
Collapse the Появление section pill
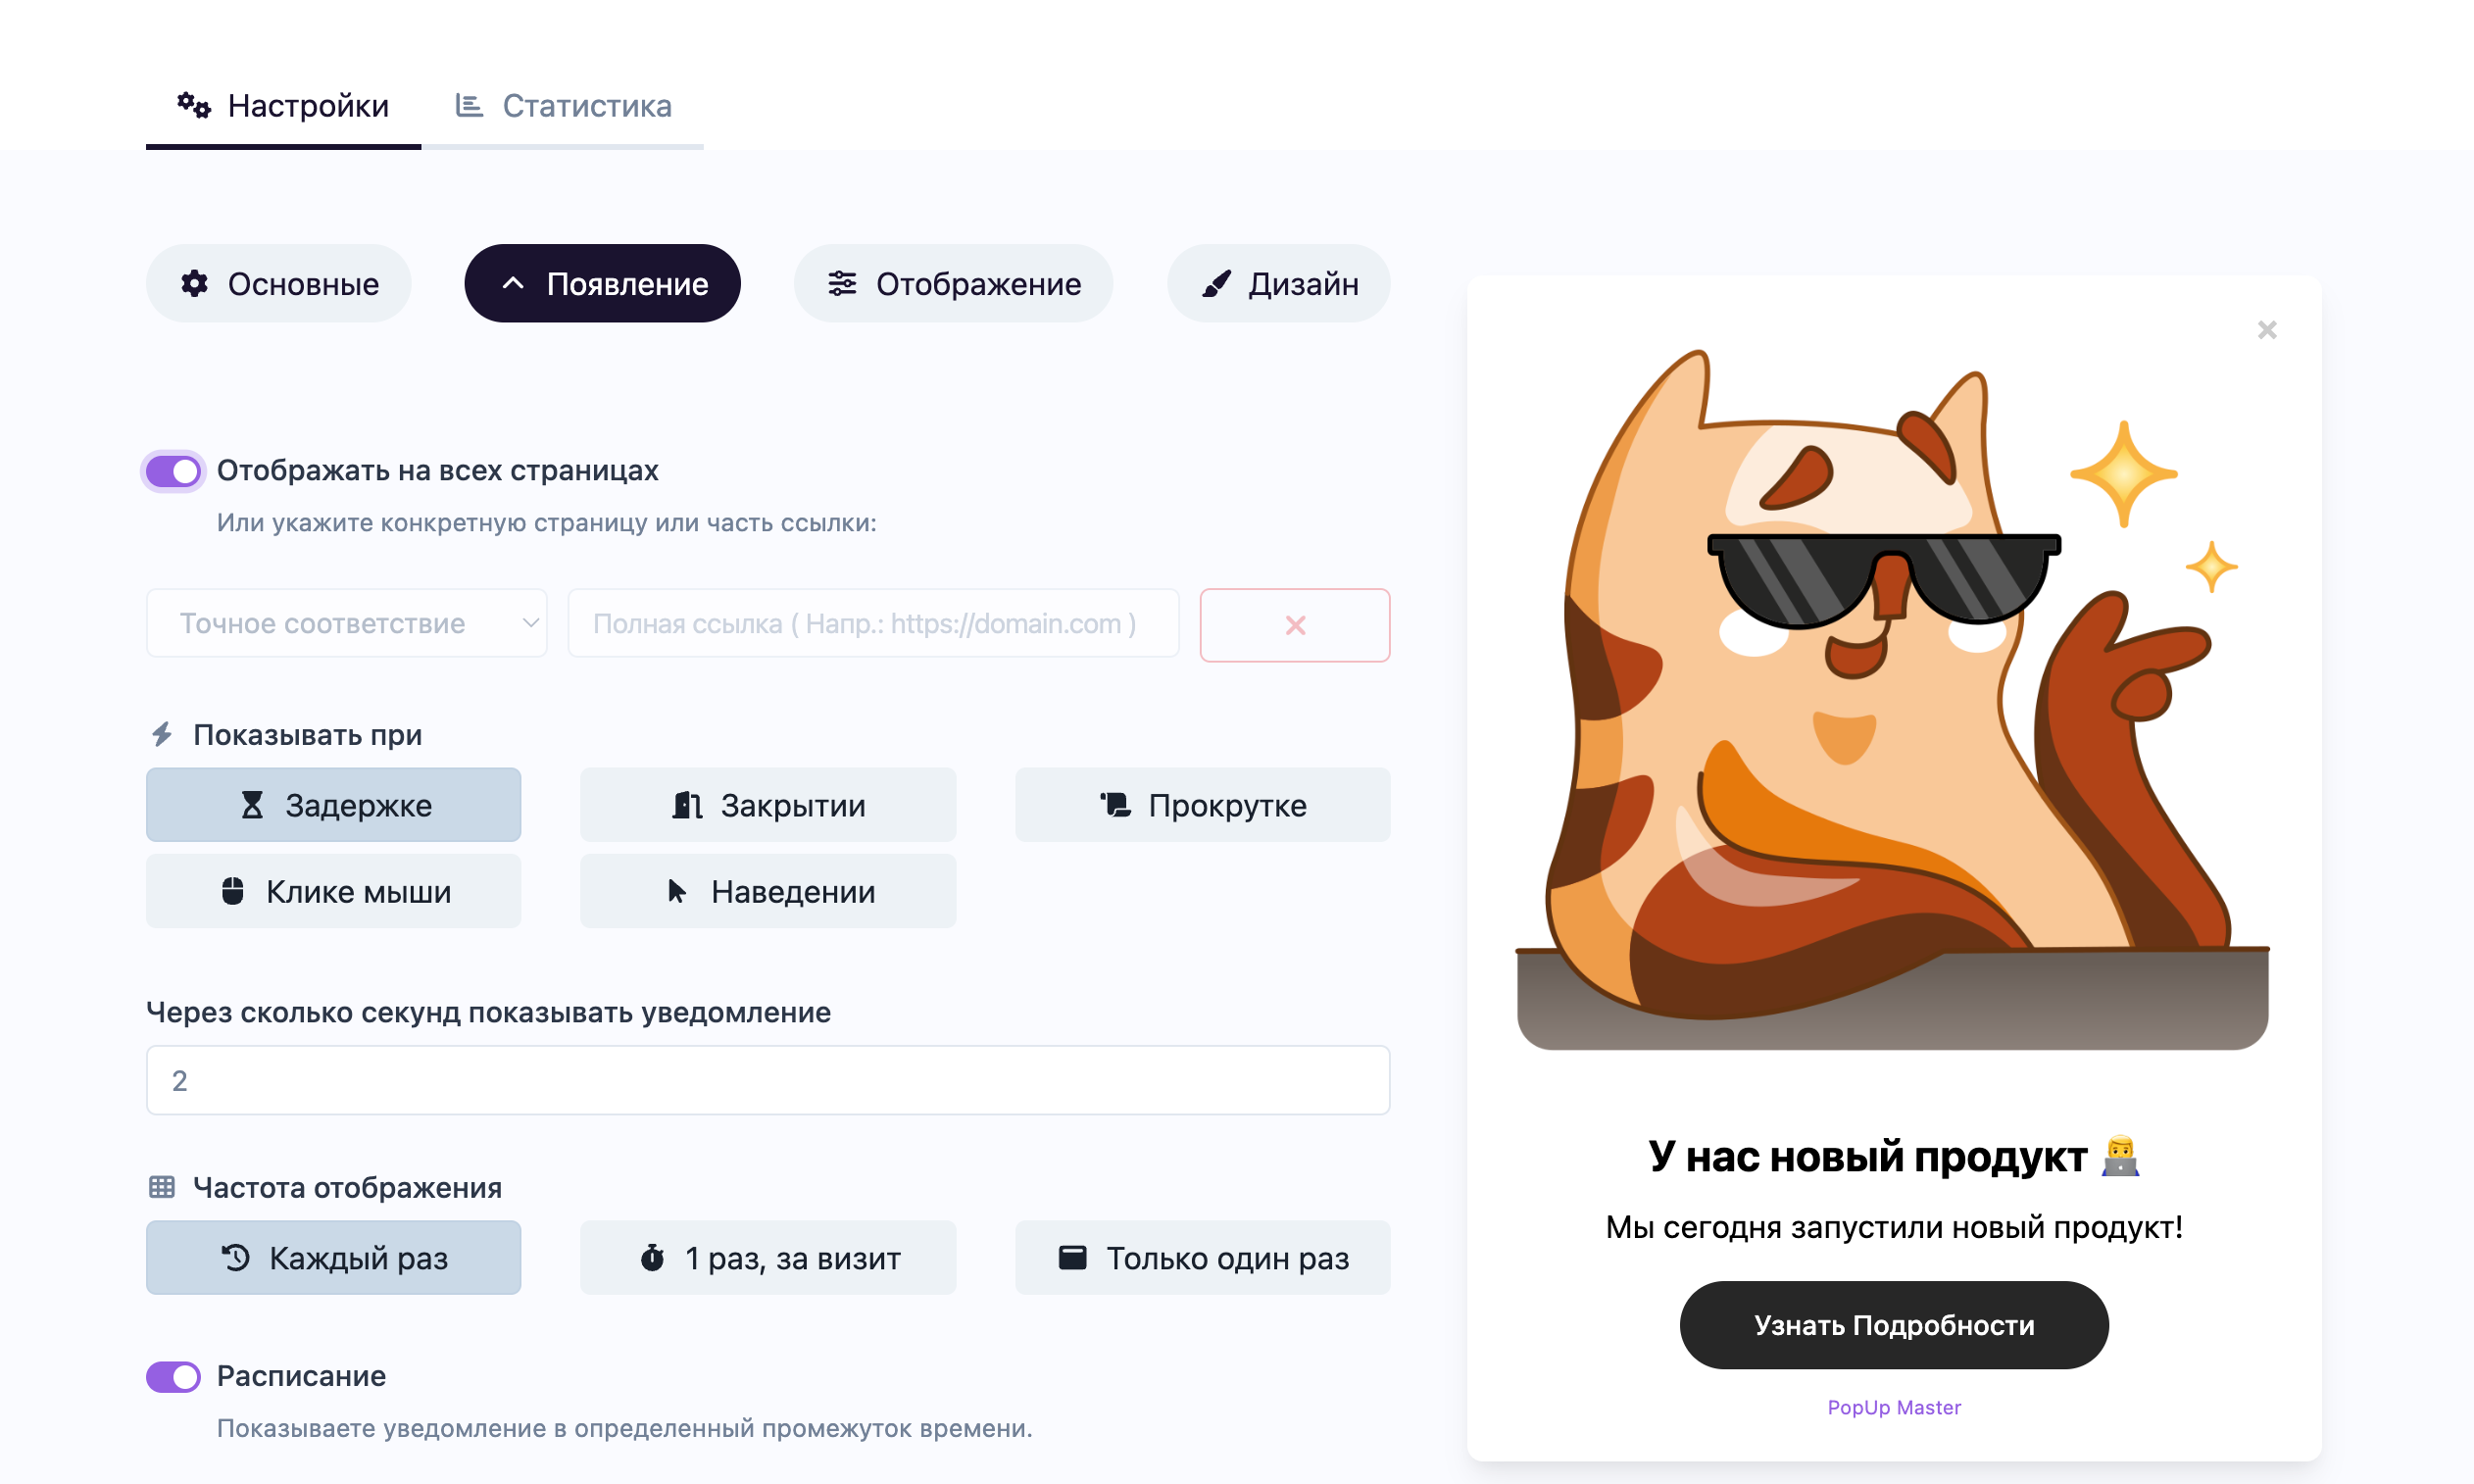click(602, 284)
